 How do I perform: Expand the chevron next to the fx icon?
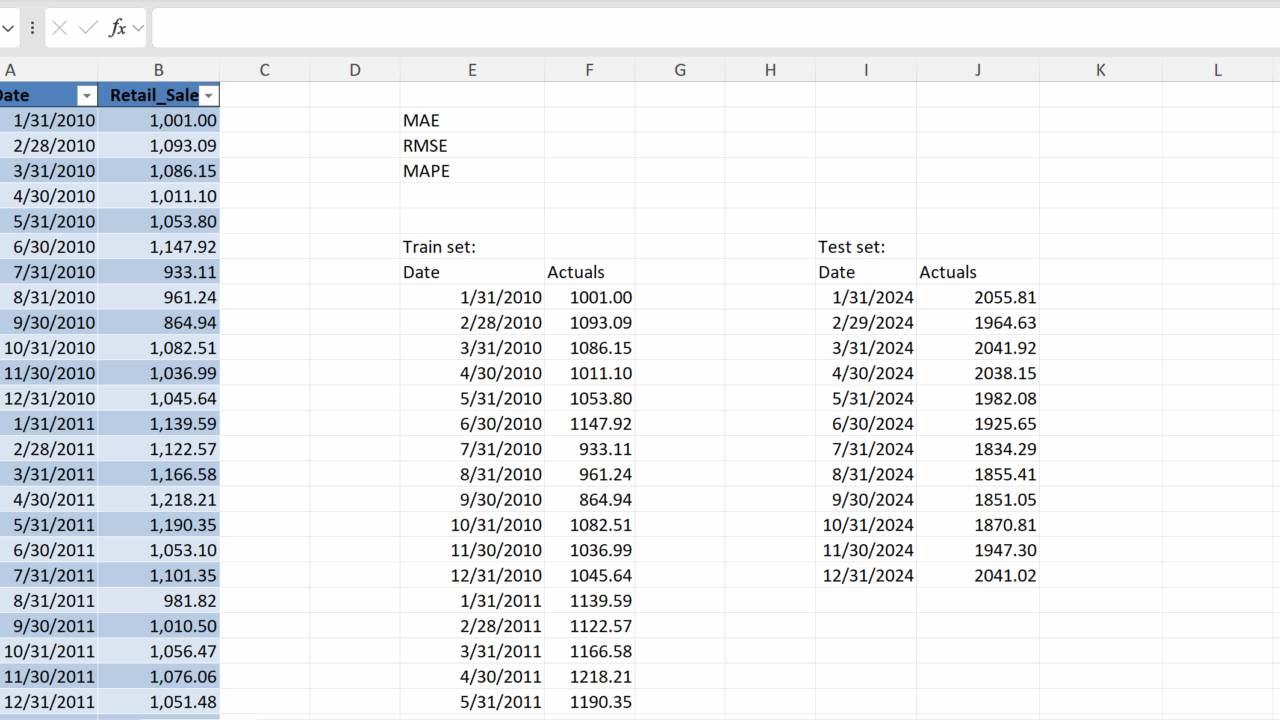137,28
